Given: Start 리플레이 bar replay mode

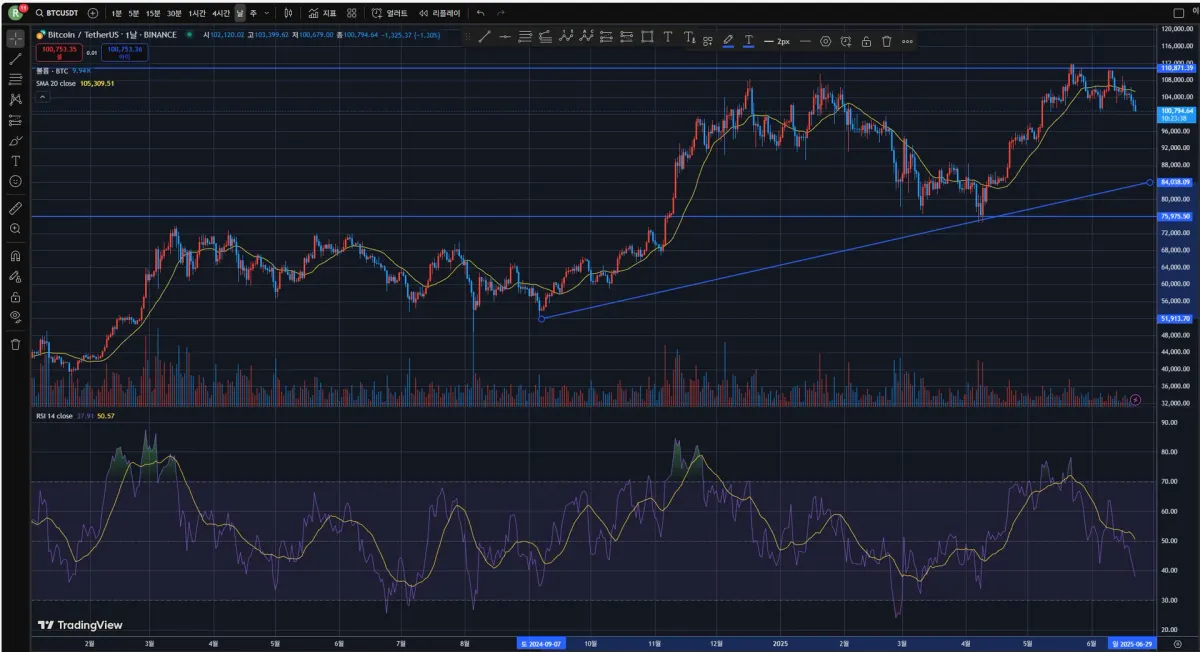Looking at the screenshot, I should coord(440,13).
